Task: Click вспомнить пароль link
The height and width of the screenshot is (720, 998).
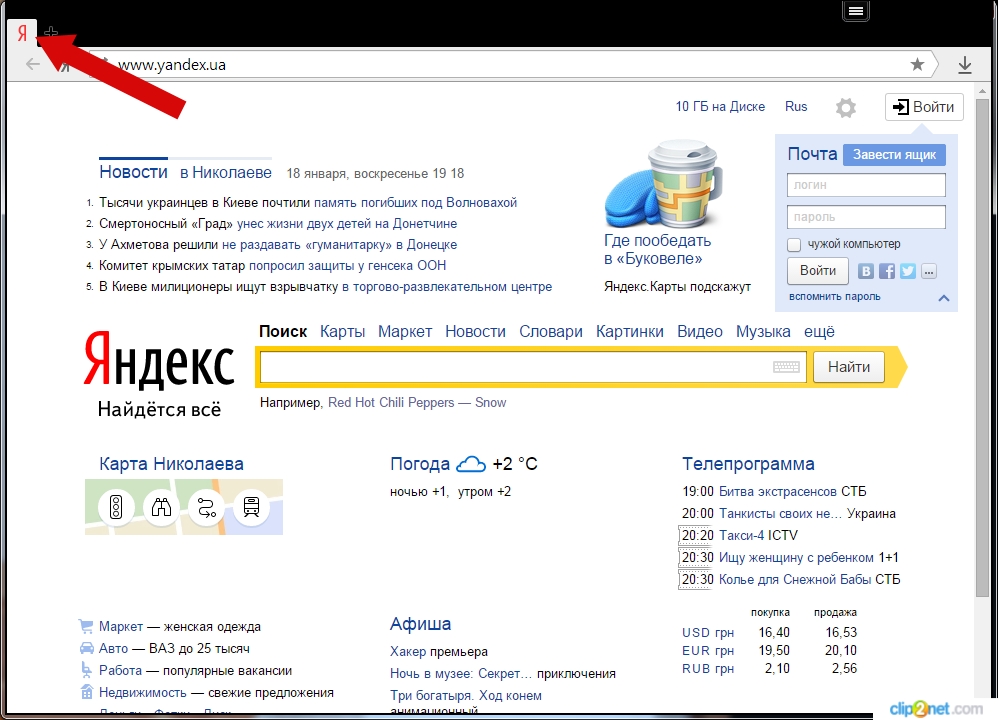Action: tap(834, 297)
